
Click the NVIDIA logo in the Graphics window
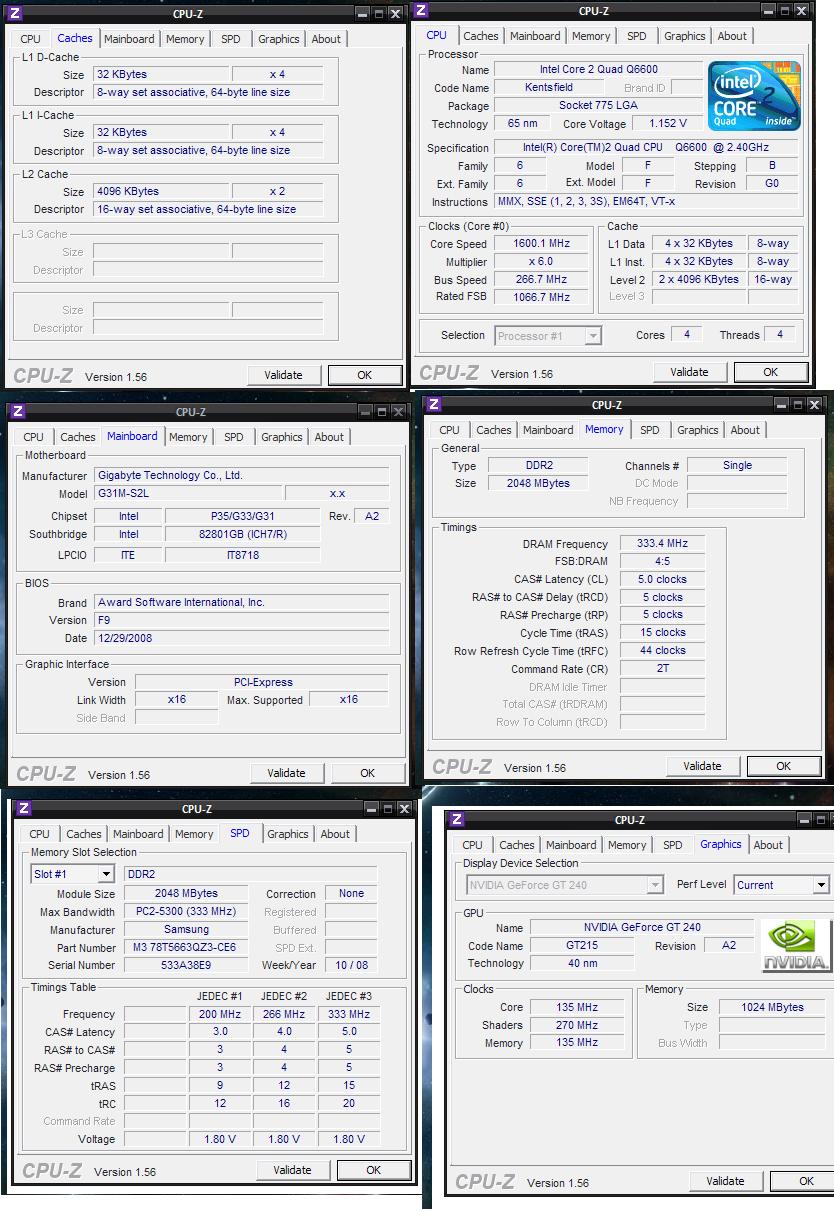795,946
